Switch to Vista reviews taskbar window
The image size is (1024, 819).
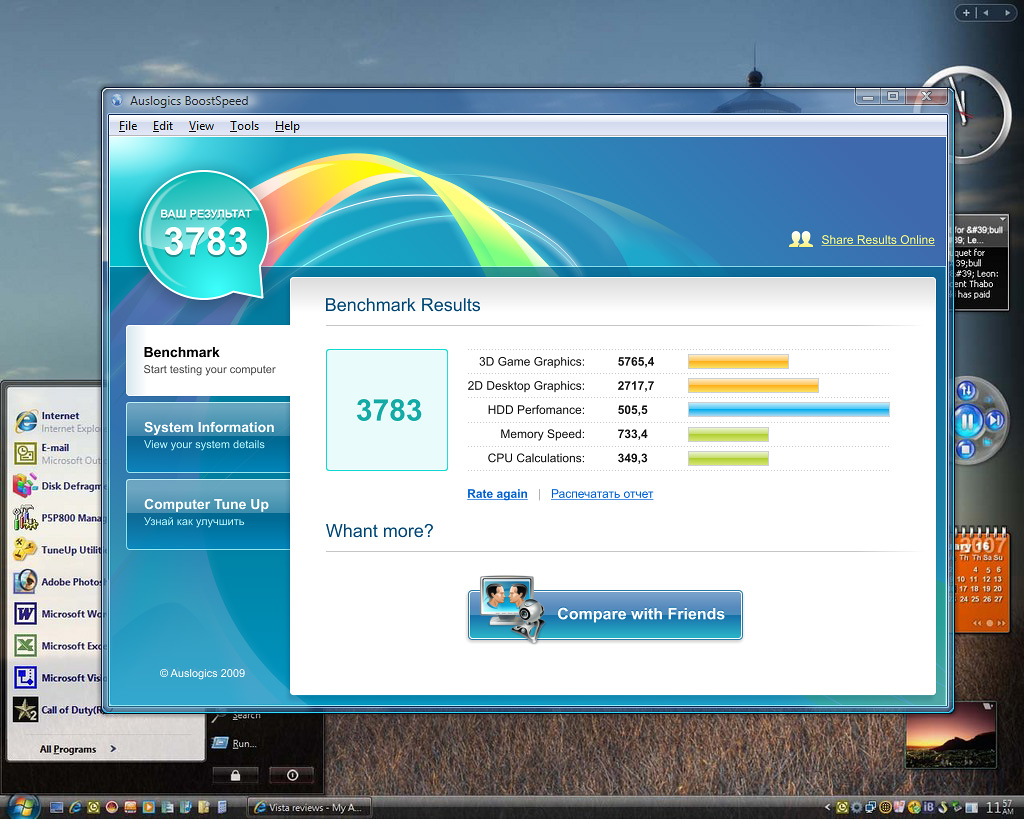click(x=310, y=807)
